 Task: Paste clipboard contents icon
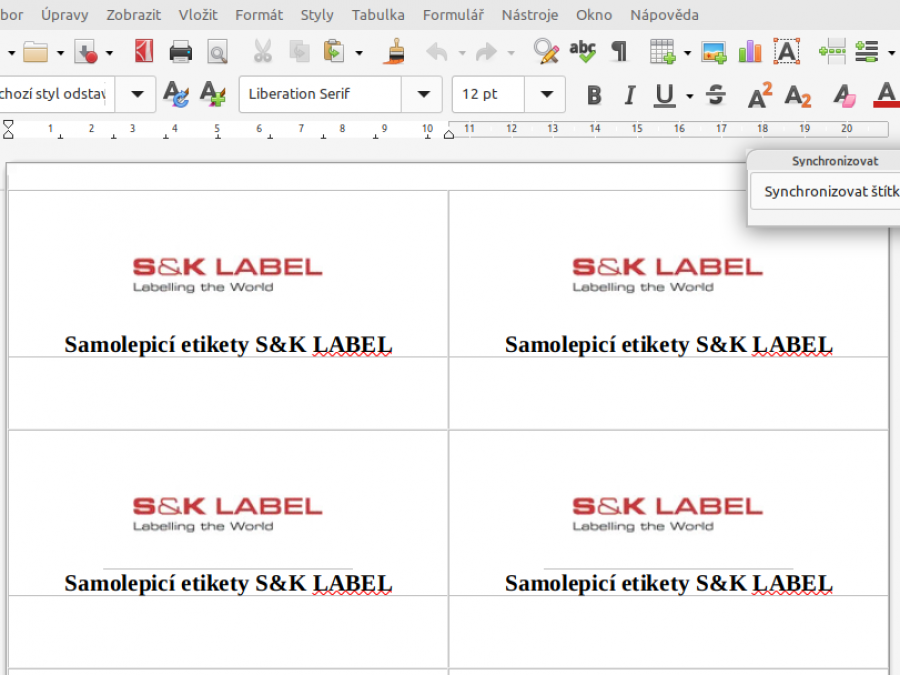[x=334, y=52]
